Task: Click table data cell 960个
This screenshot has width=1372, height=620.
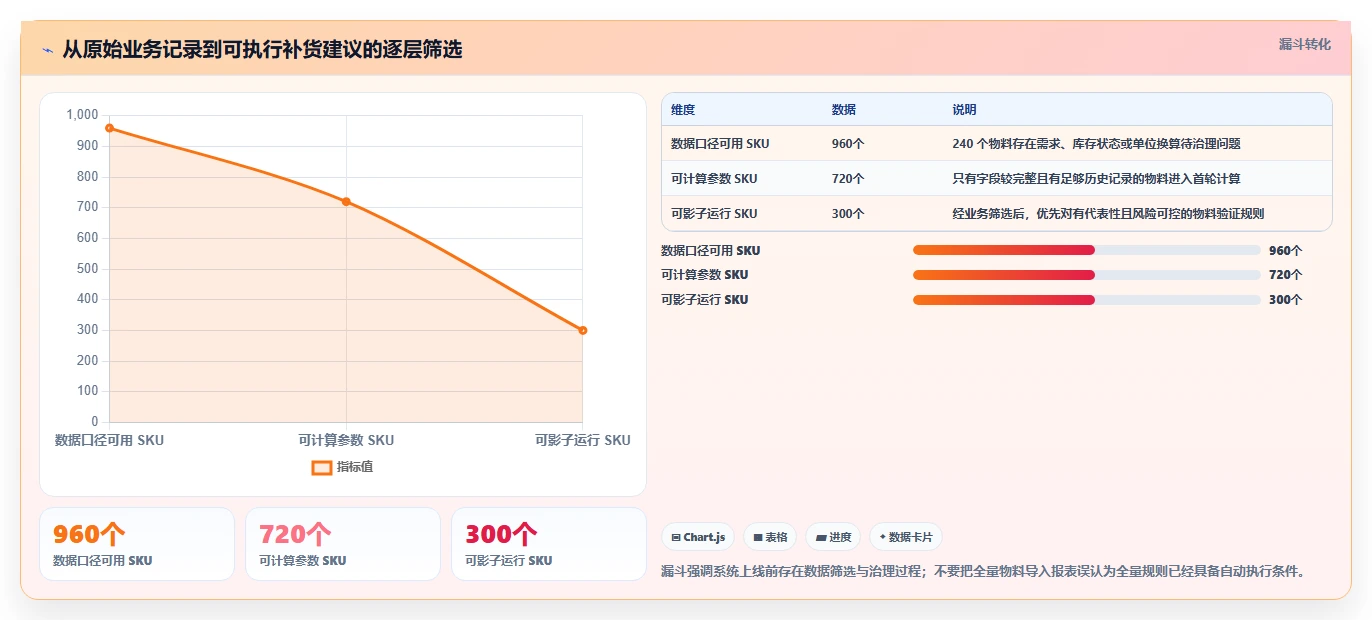Action: [848, 144]
